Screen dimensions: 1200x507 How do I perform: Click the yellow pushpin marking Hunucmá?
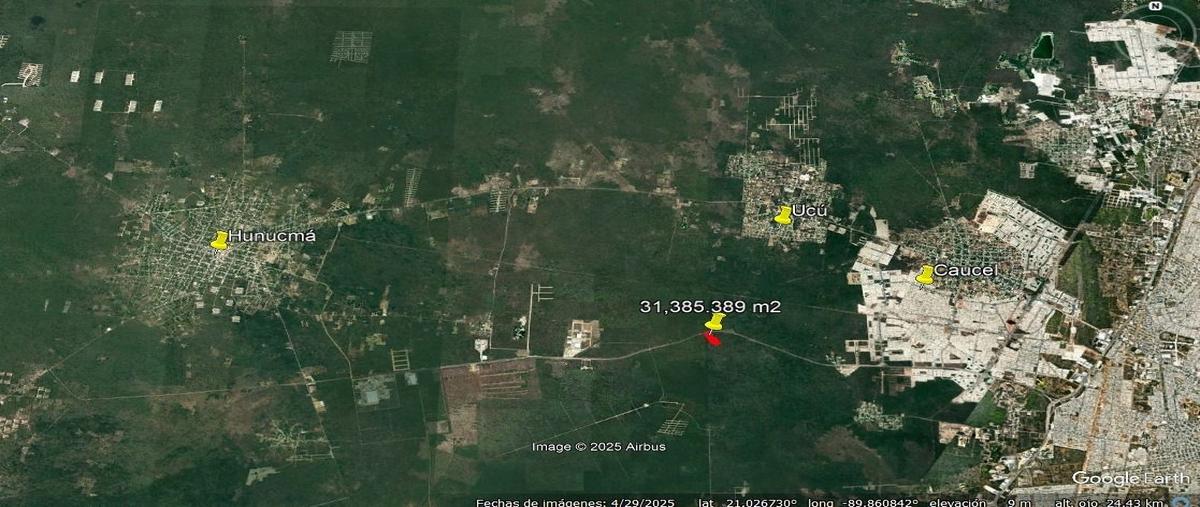point(219,240)
